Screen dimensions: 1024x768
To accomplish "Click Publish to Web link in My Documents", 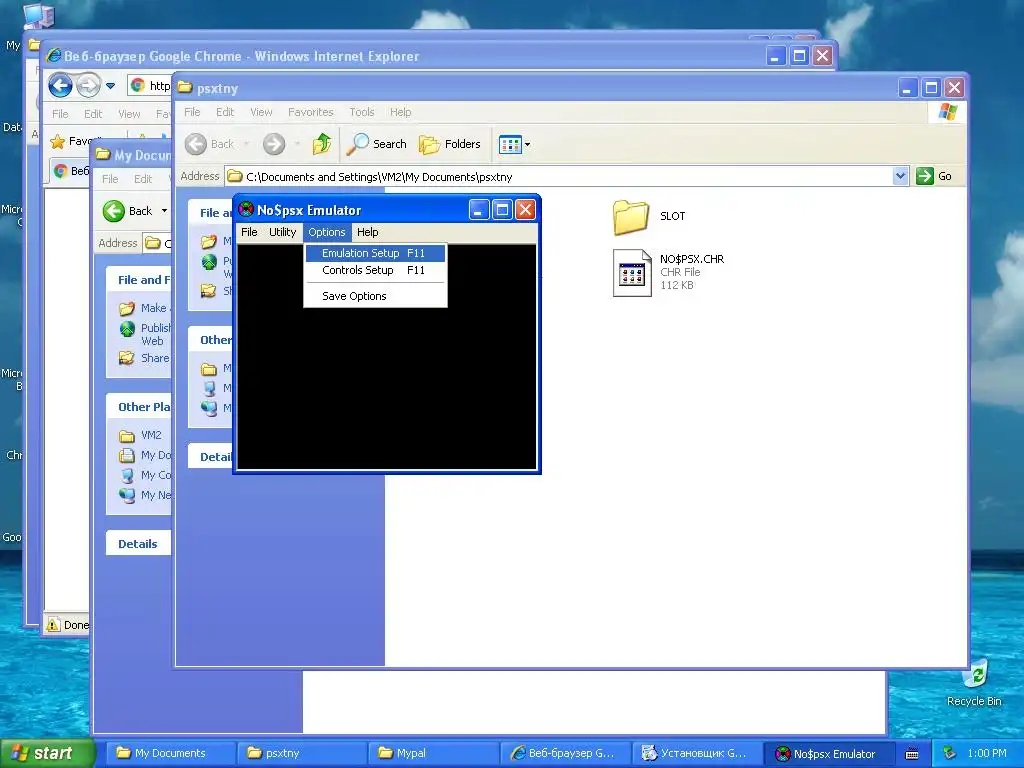I will 145,334.
